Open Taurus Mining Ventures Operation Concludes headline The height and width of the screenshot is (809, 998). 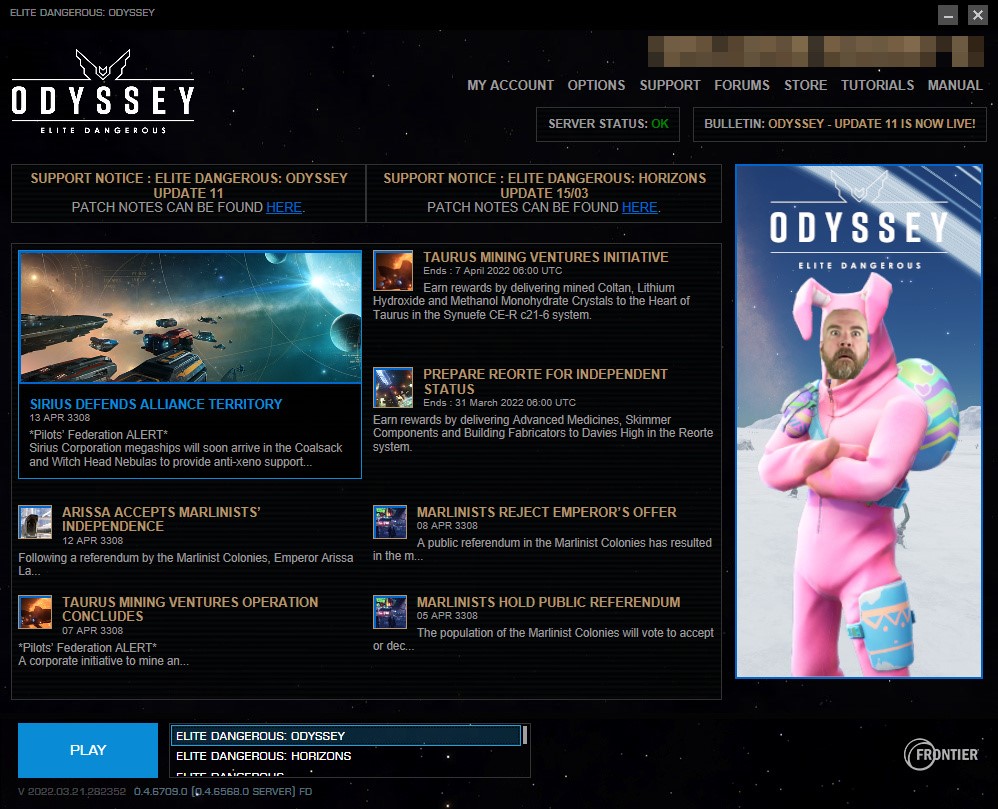190,609
